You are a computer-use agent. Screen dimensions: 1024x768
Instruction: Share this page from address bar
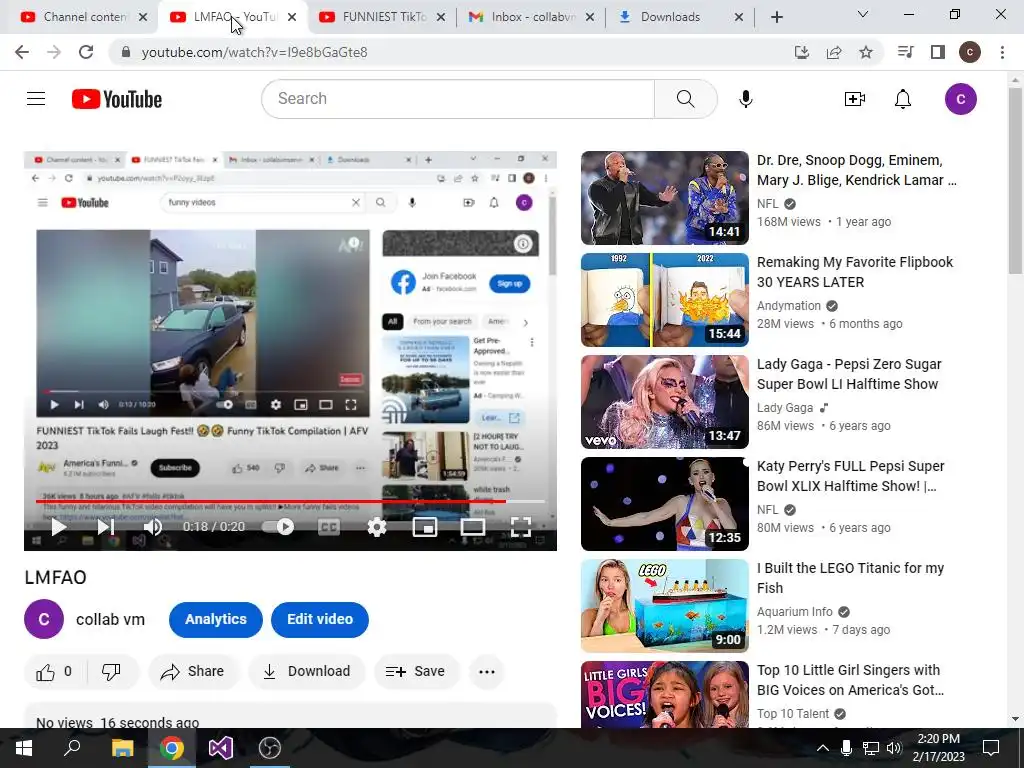pos(833,52)
